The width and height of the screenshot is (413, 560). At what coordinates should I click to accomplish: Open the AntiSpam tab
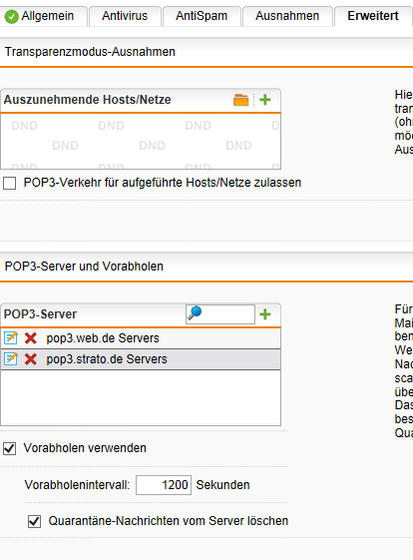201,16
